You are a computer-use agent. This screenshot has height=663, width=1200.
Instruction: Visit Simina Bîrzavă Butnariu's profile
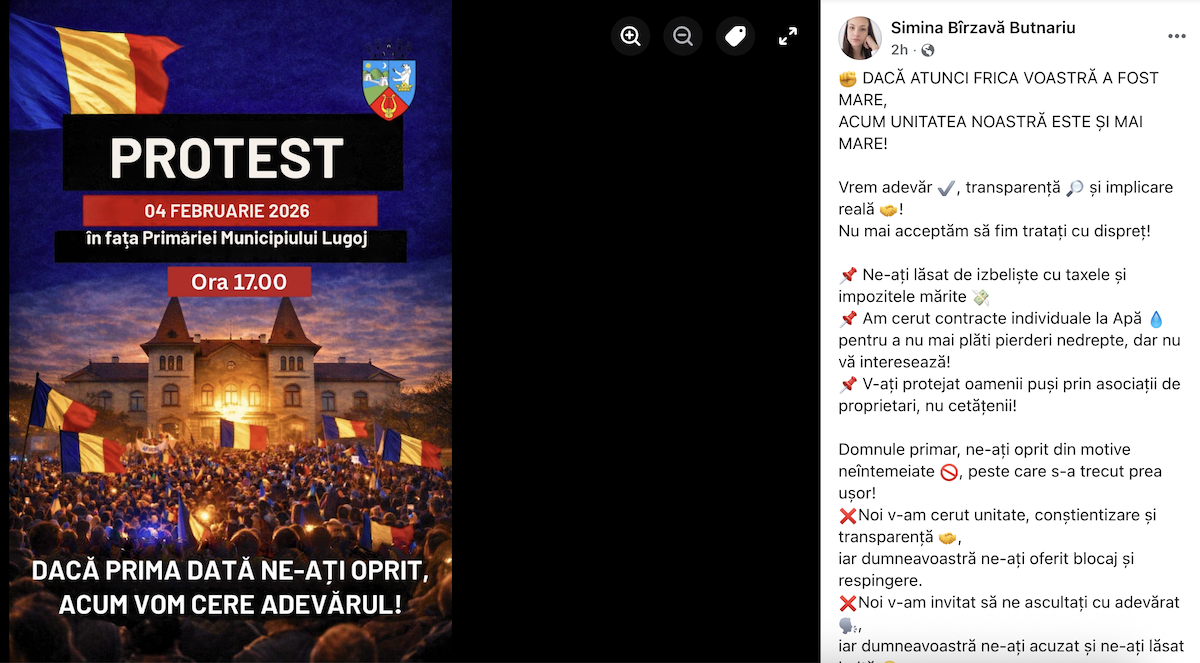click(x=983, y=28)
